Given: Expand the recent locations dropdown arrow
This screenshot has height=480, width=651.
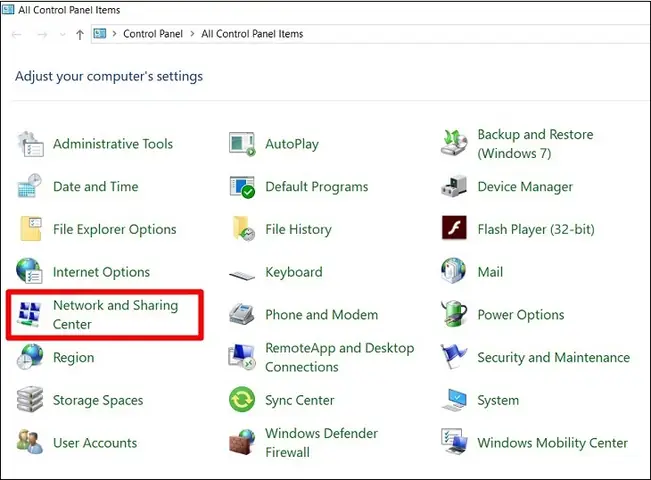Looking at the screenshot, I should [63, 34].
